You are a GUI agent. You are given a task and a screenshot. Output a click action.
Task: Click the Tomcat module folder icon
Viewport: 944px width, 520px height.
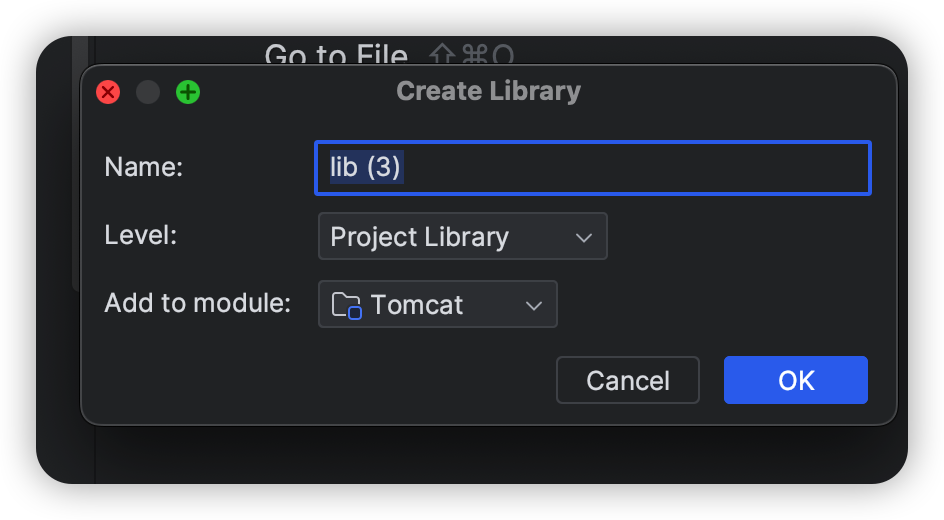click(346, 305)
